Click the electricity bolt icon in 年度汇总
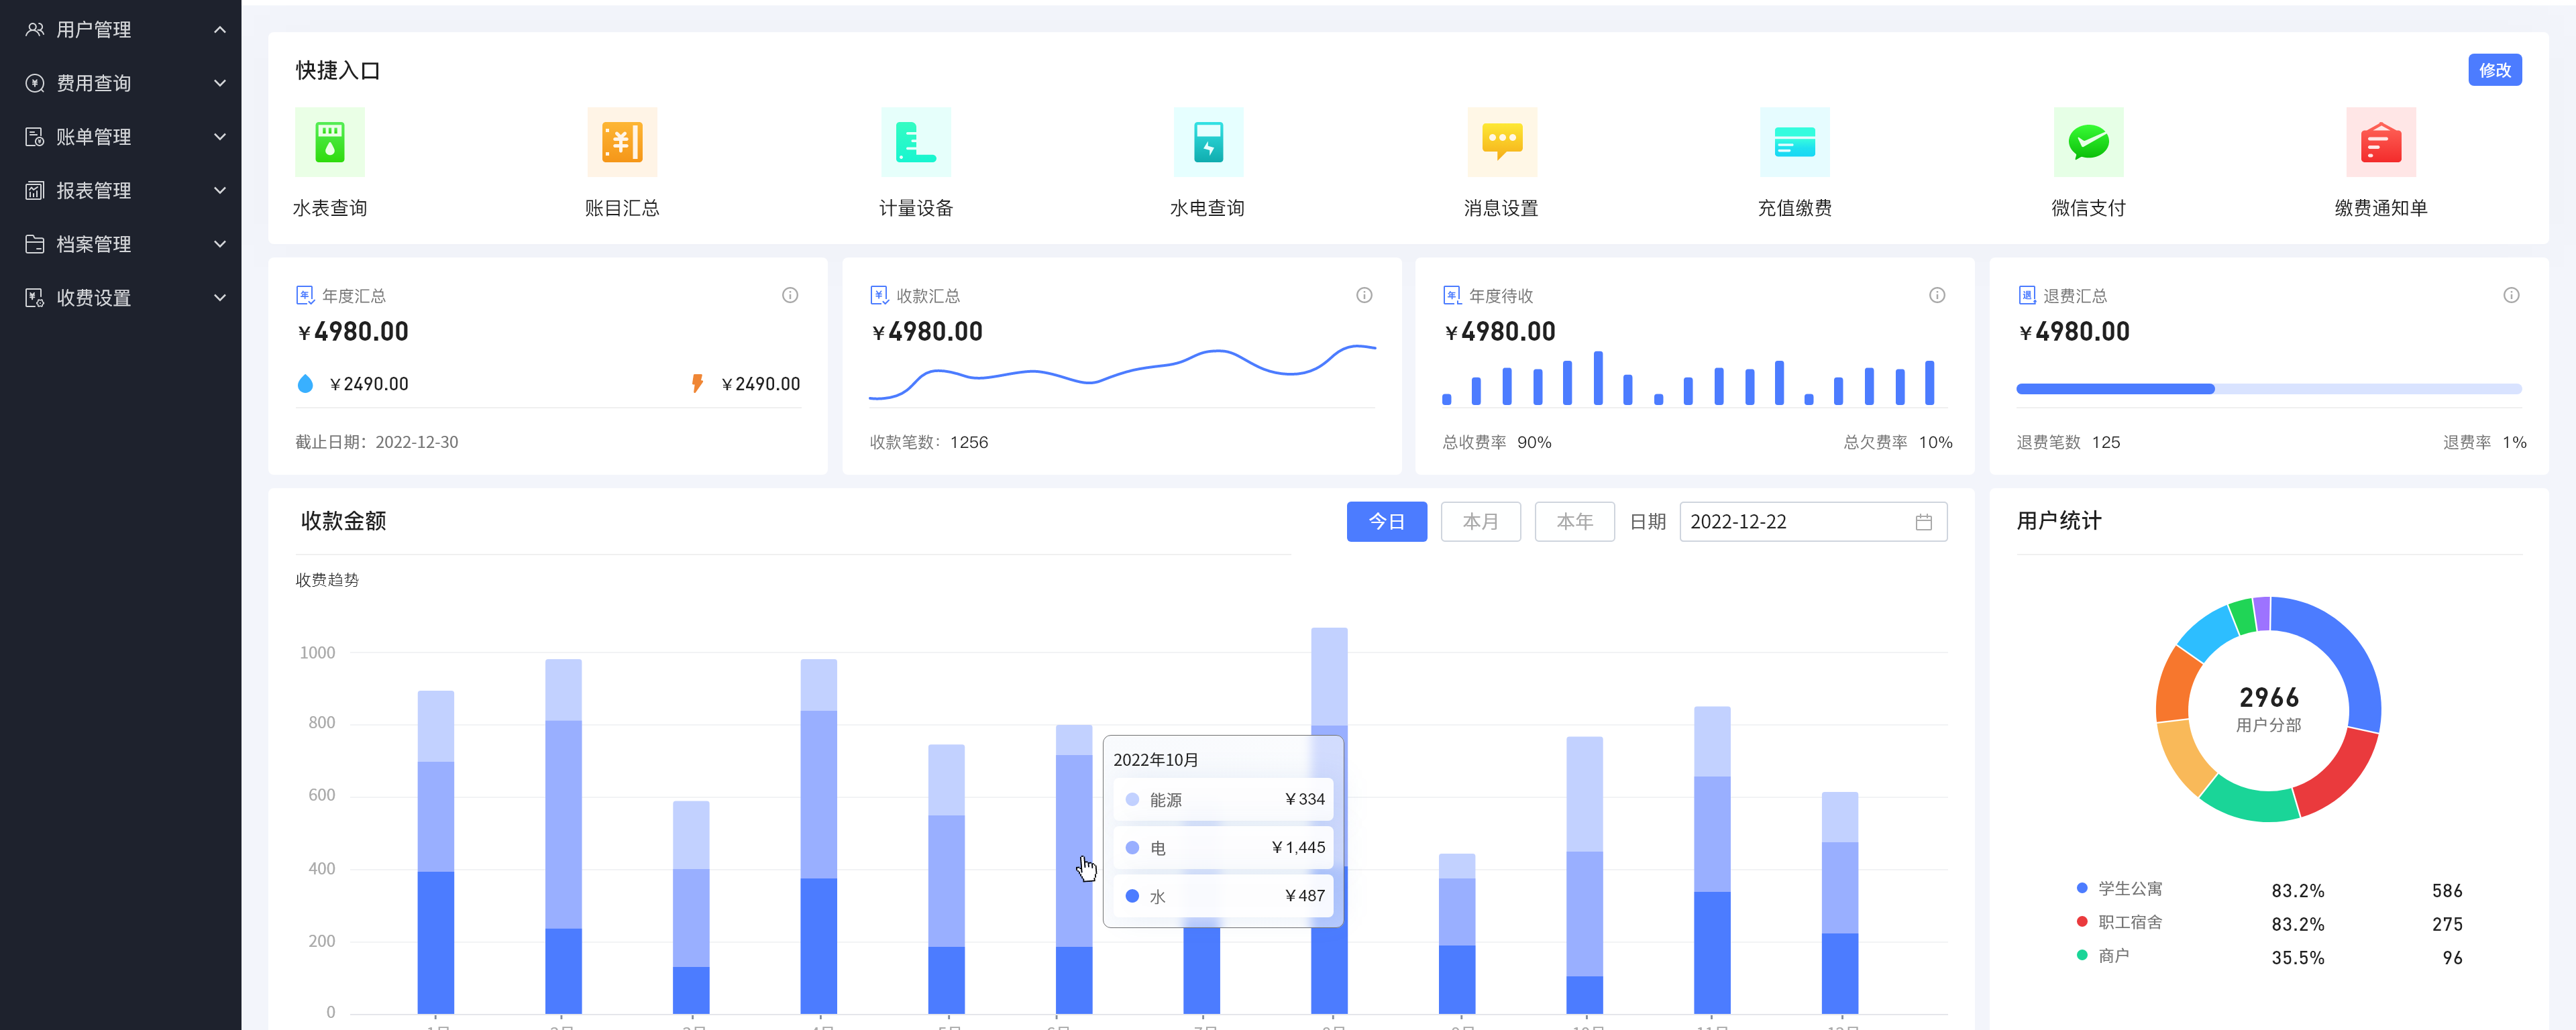Image resolution: width=2576 pixels, height=1030 pixels. 697,384
